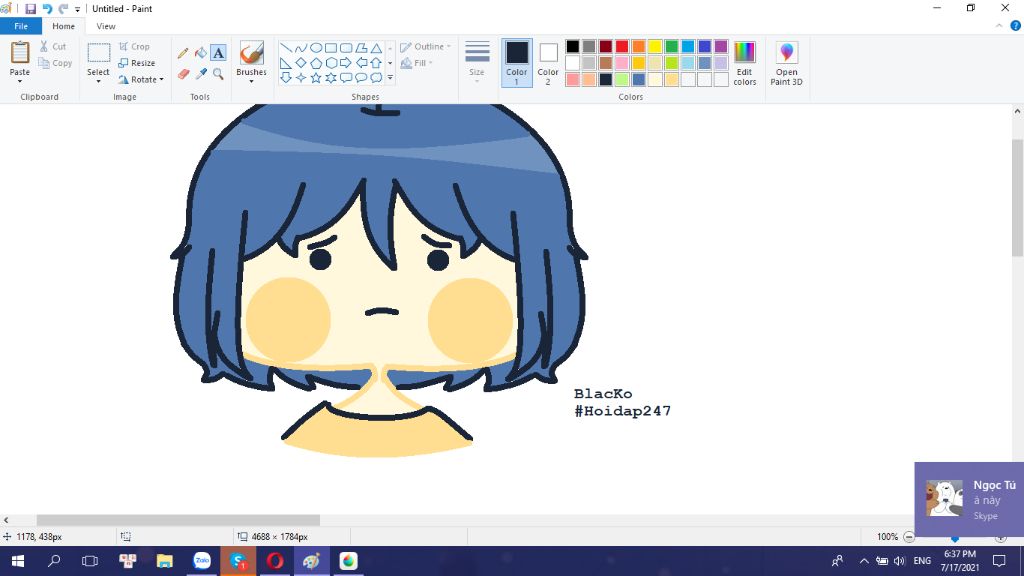Click the Copy button
This screenshot has height=576, width=1024.
[x=55, y=63]
